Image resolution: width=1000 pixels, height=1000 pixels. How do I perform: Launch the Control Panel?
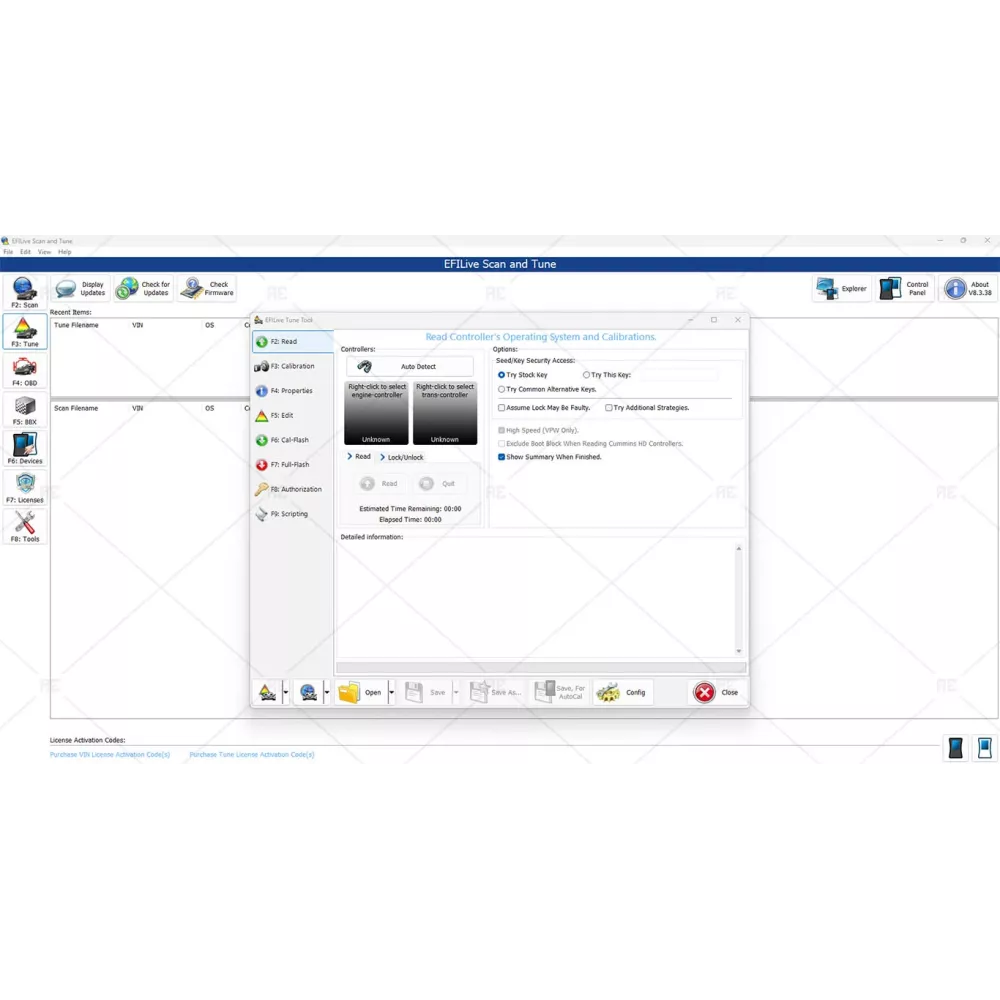[x=905, y=289]
